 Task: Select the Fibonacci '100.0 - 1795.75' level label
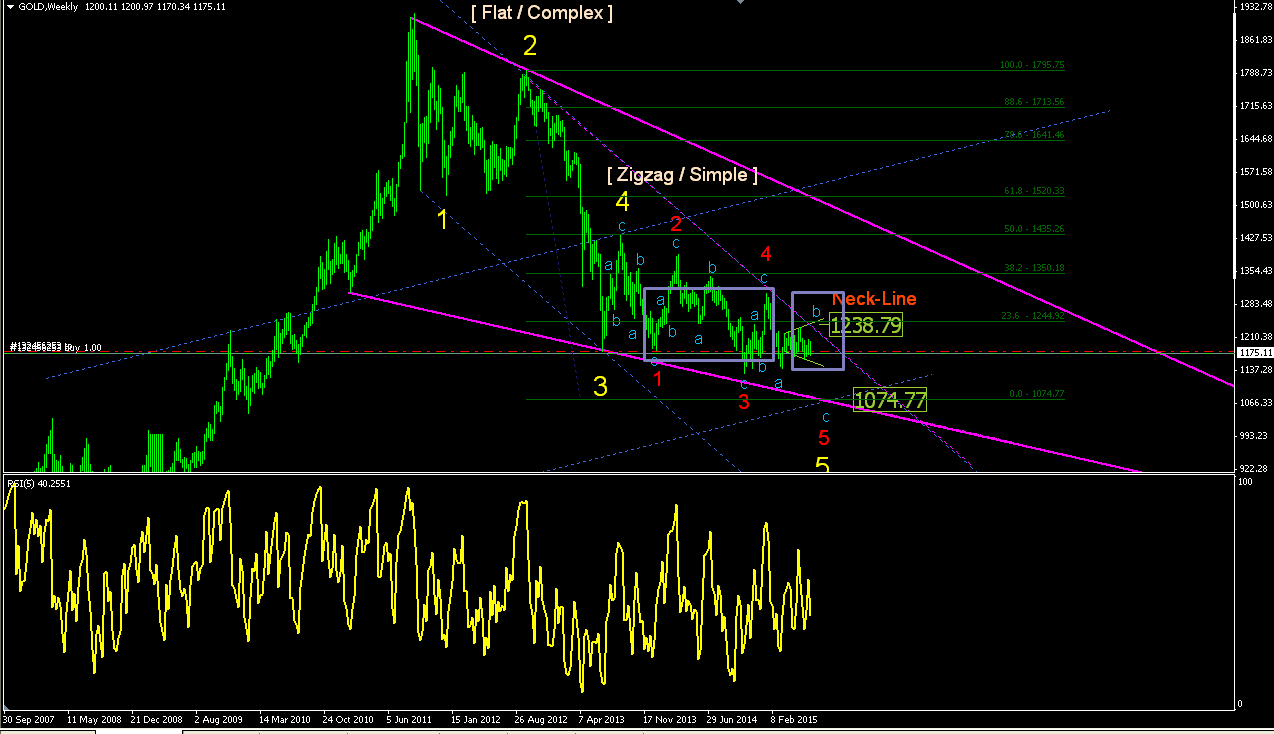1032,65
